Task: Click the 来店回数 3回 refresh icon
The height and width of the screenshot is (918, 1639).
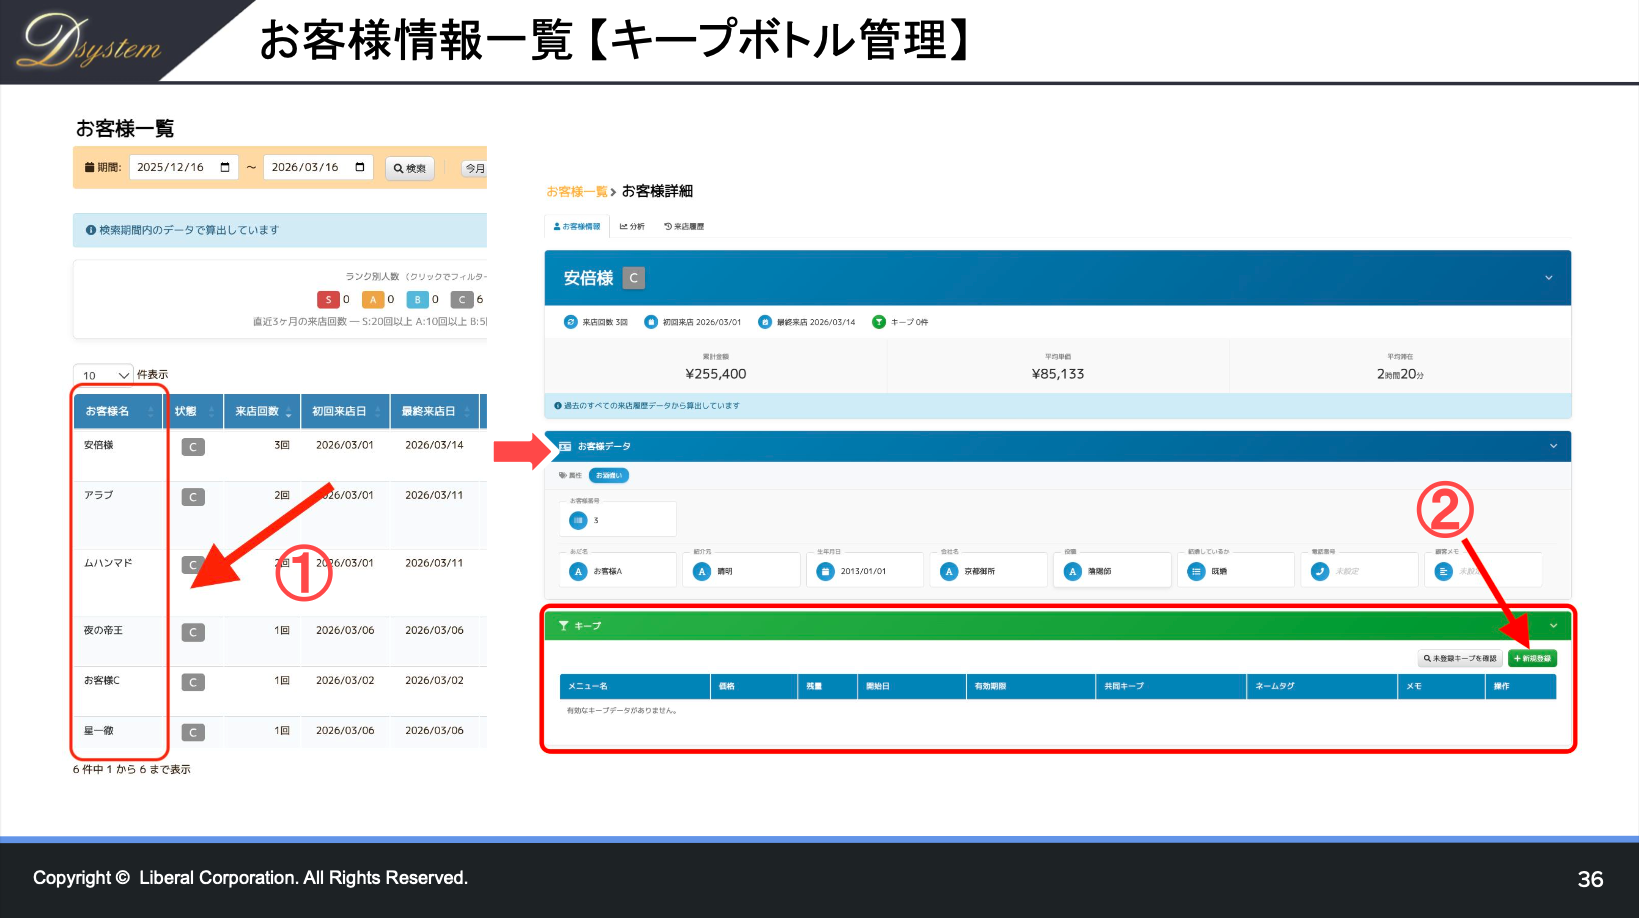Action: (571, 322)
